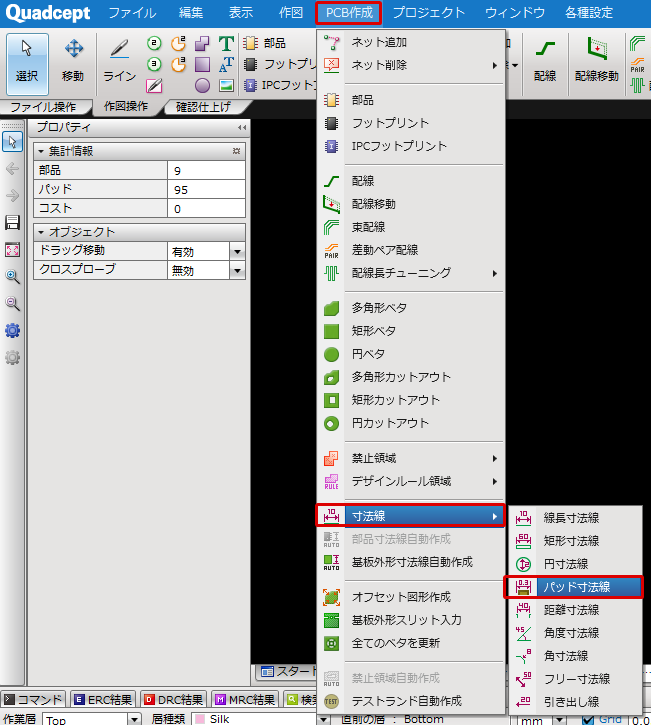Open the 各種設定 menu
The image size is (651, 725).
pyautogui.click(x=589, y=13)
